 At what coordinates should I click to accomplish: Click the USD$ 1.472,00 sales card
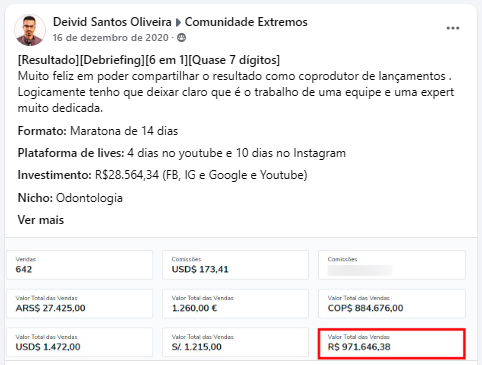click(x=80, y=342)
